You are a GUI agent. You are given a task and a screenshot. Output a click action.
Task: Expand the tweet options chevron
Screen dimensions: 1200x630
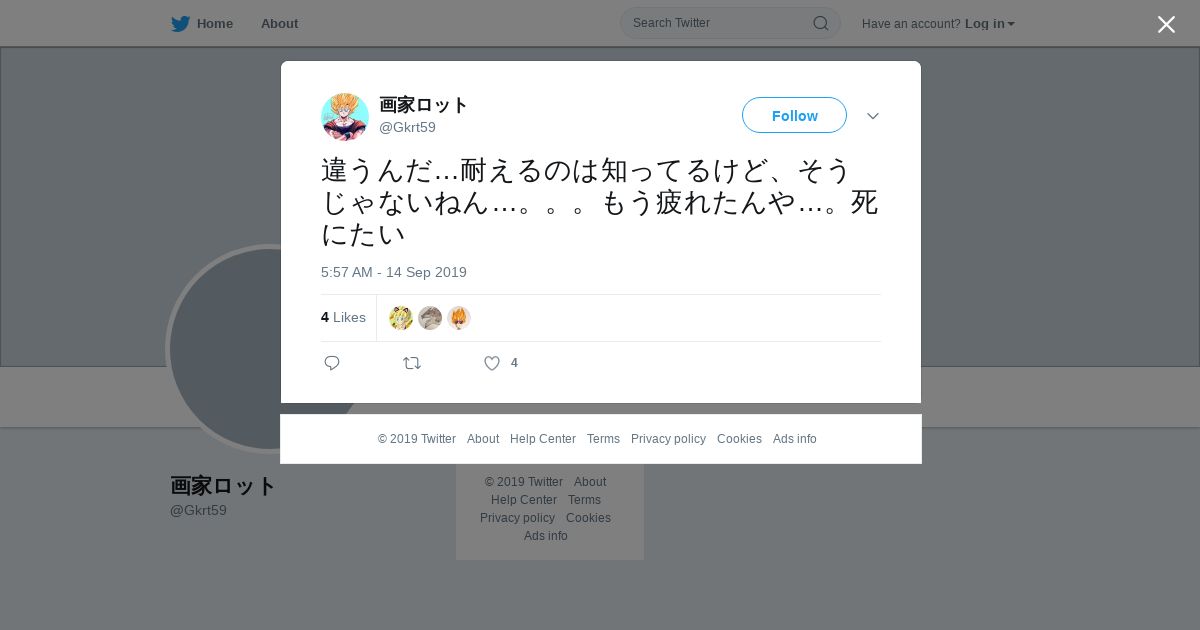[x=873, y=116]
